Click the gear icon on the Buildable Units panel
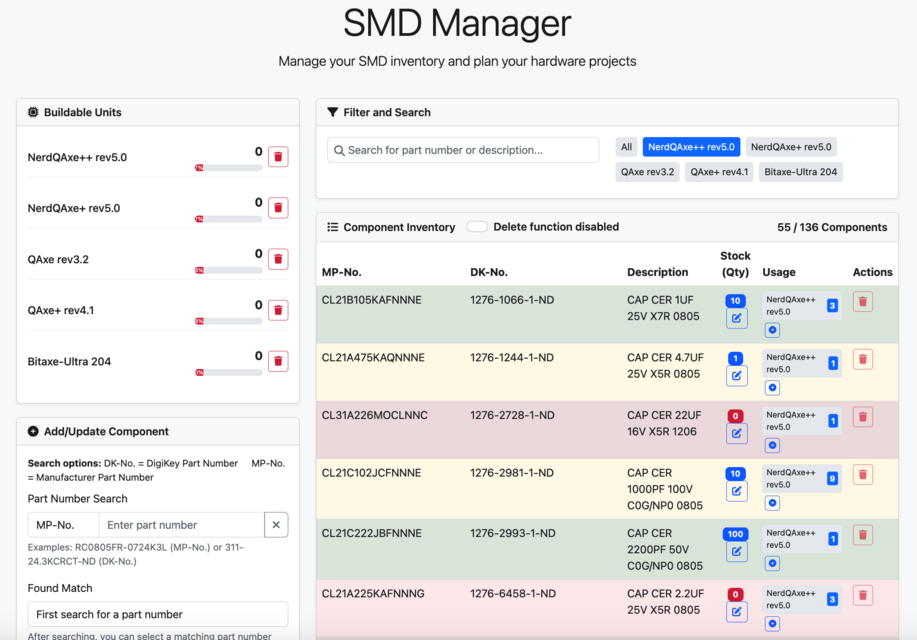Viewport: 917px width, 640px height. [x=31, y=112]
